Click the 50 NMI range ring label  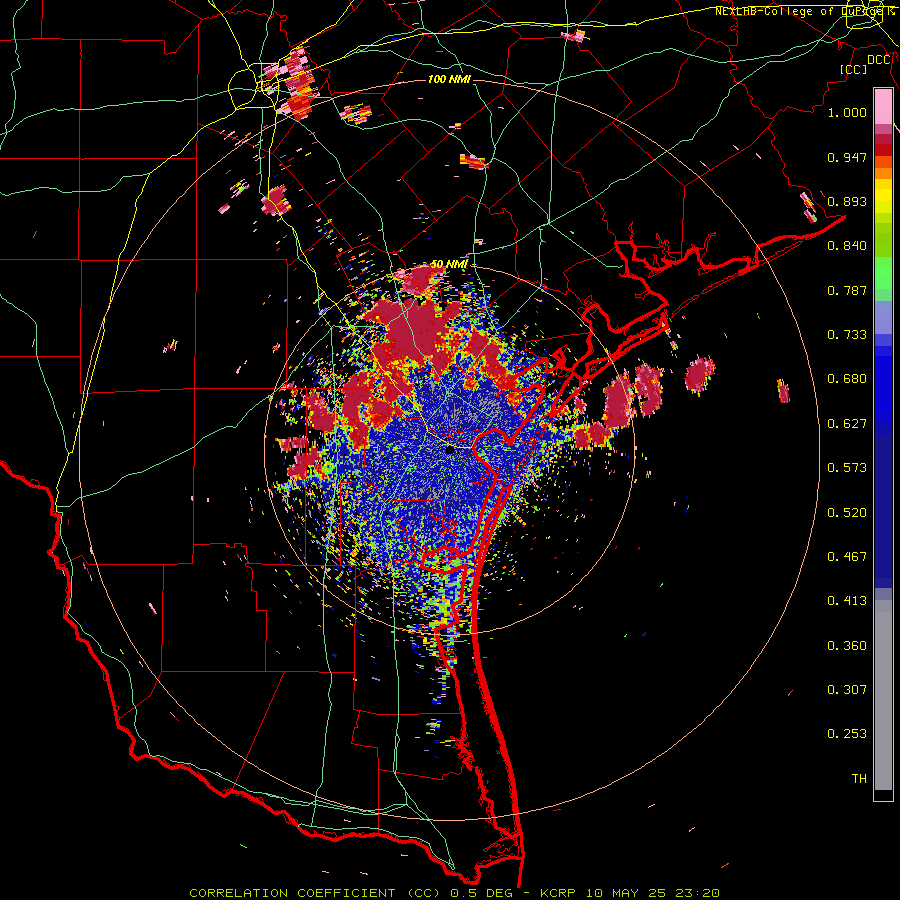pos(449,264)
